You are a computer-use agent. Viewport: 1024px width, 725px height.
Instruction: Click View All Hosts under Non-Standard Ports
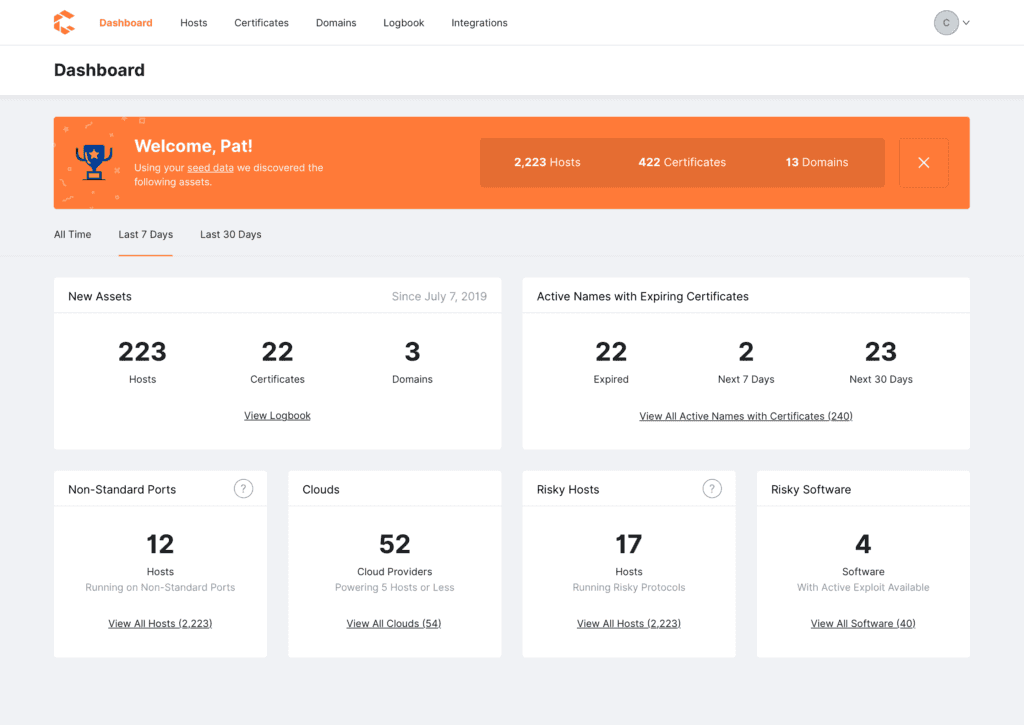coord(160,624)
